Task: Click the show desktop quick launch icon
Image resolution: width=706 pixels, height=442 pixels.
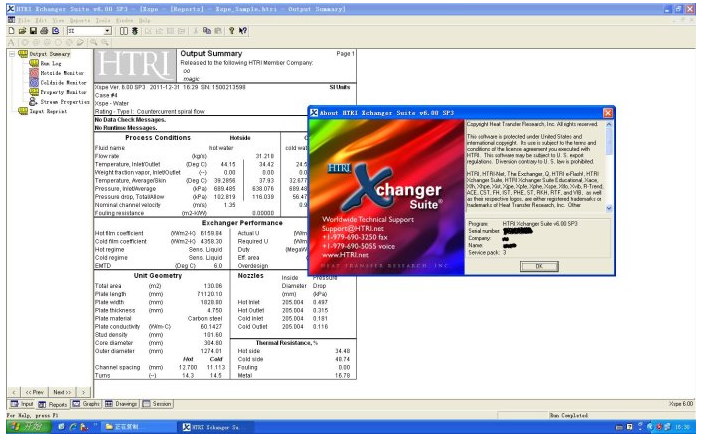Action: [62, 427]
